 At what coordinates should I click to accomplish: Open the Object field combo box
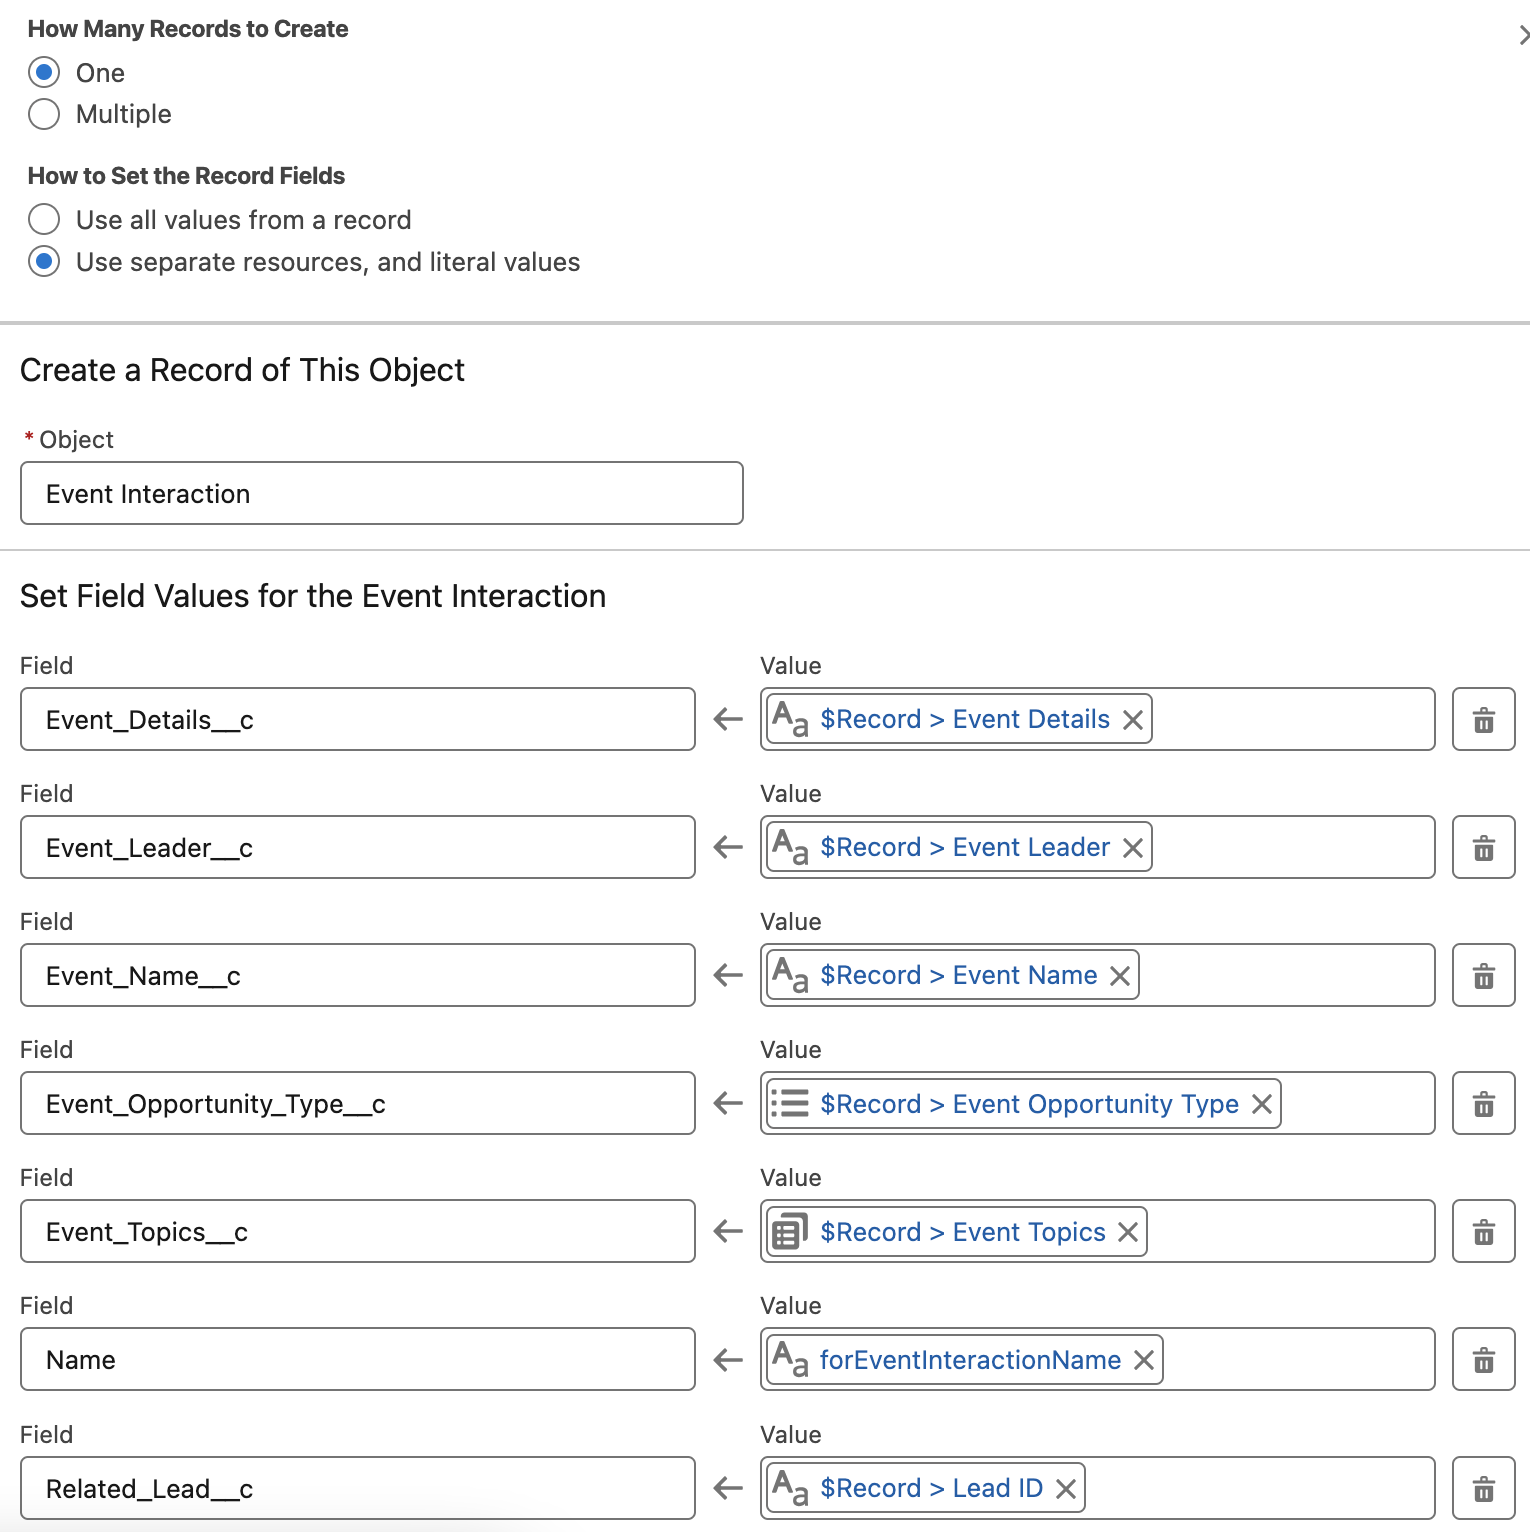coord(381,493)
